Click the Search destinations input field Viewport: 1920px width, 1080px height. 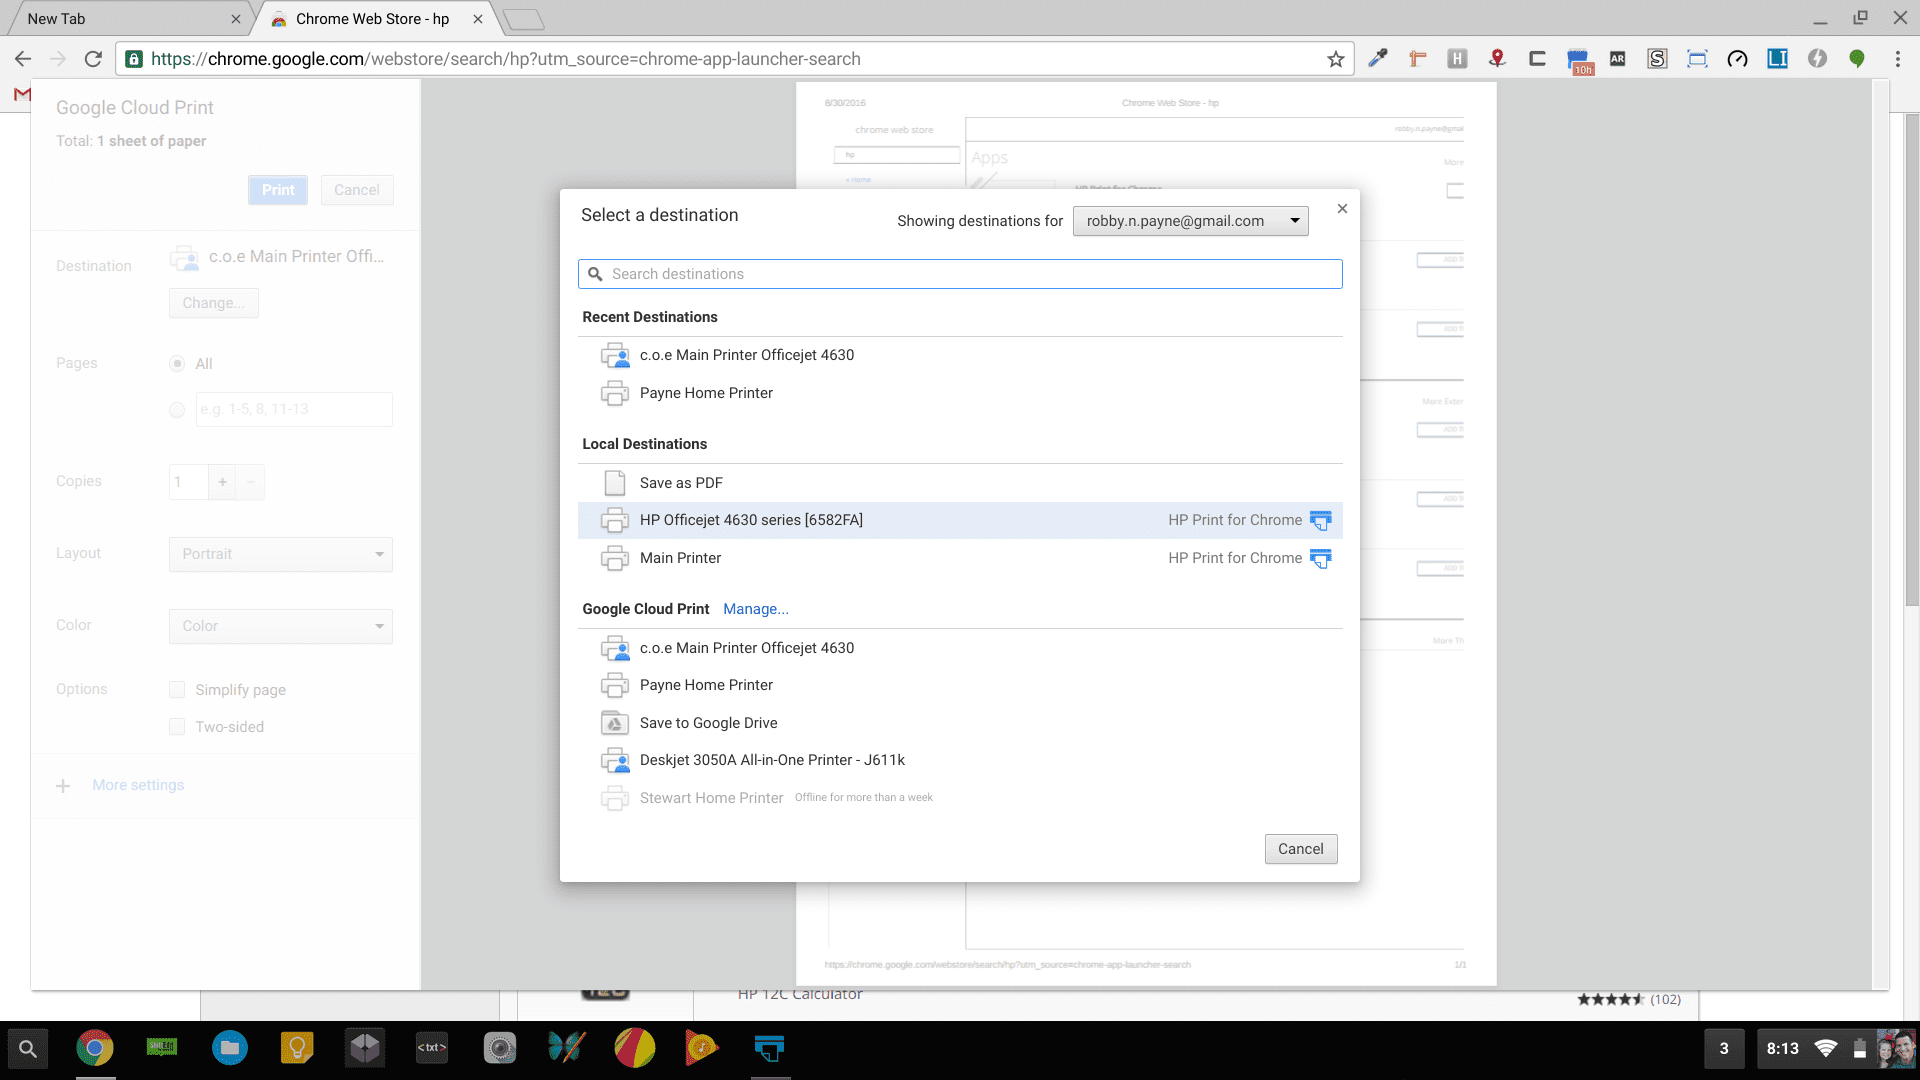coord(960,273)
